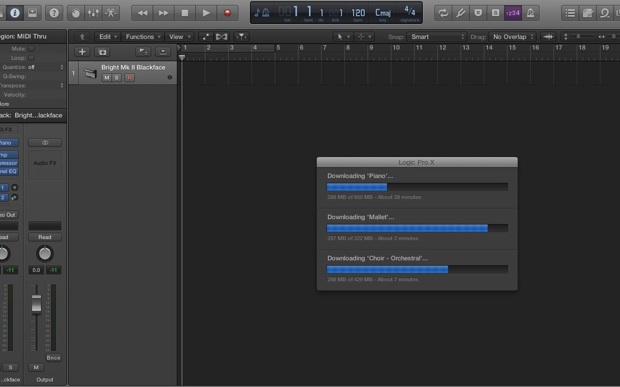
Task: Select the Bright Mk II Blackface track
Action: click(x=123, y=73)
